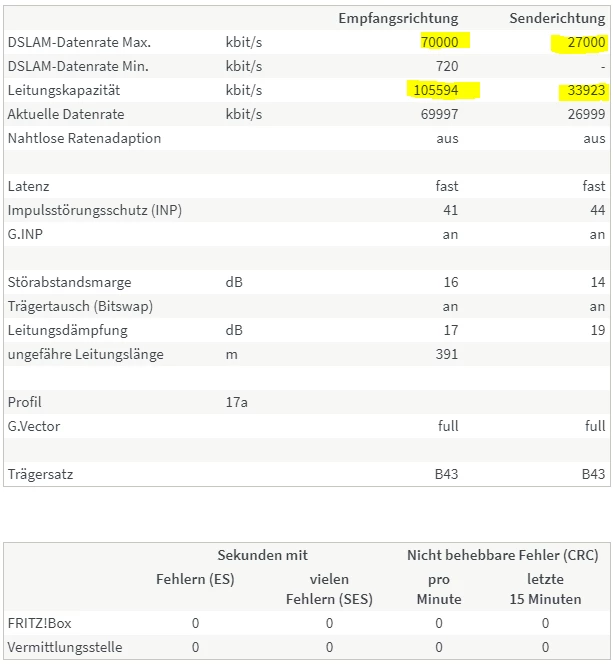
Task: Click the Empfangsrichtung column header
Action: click(x=398, y=18)
